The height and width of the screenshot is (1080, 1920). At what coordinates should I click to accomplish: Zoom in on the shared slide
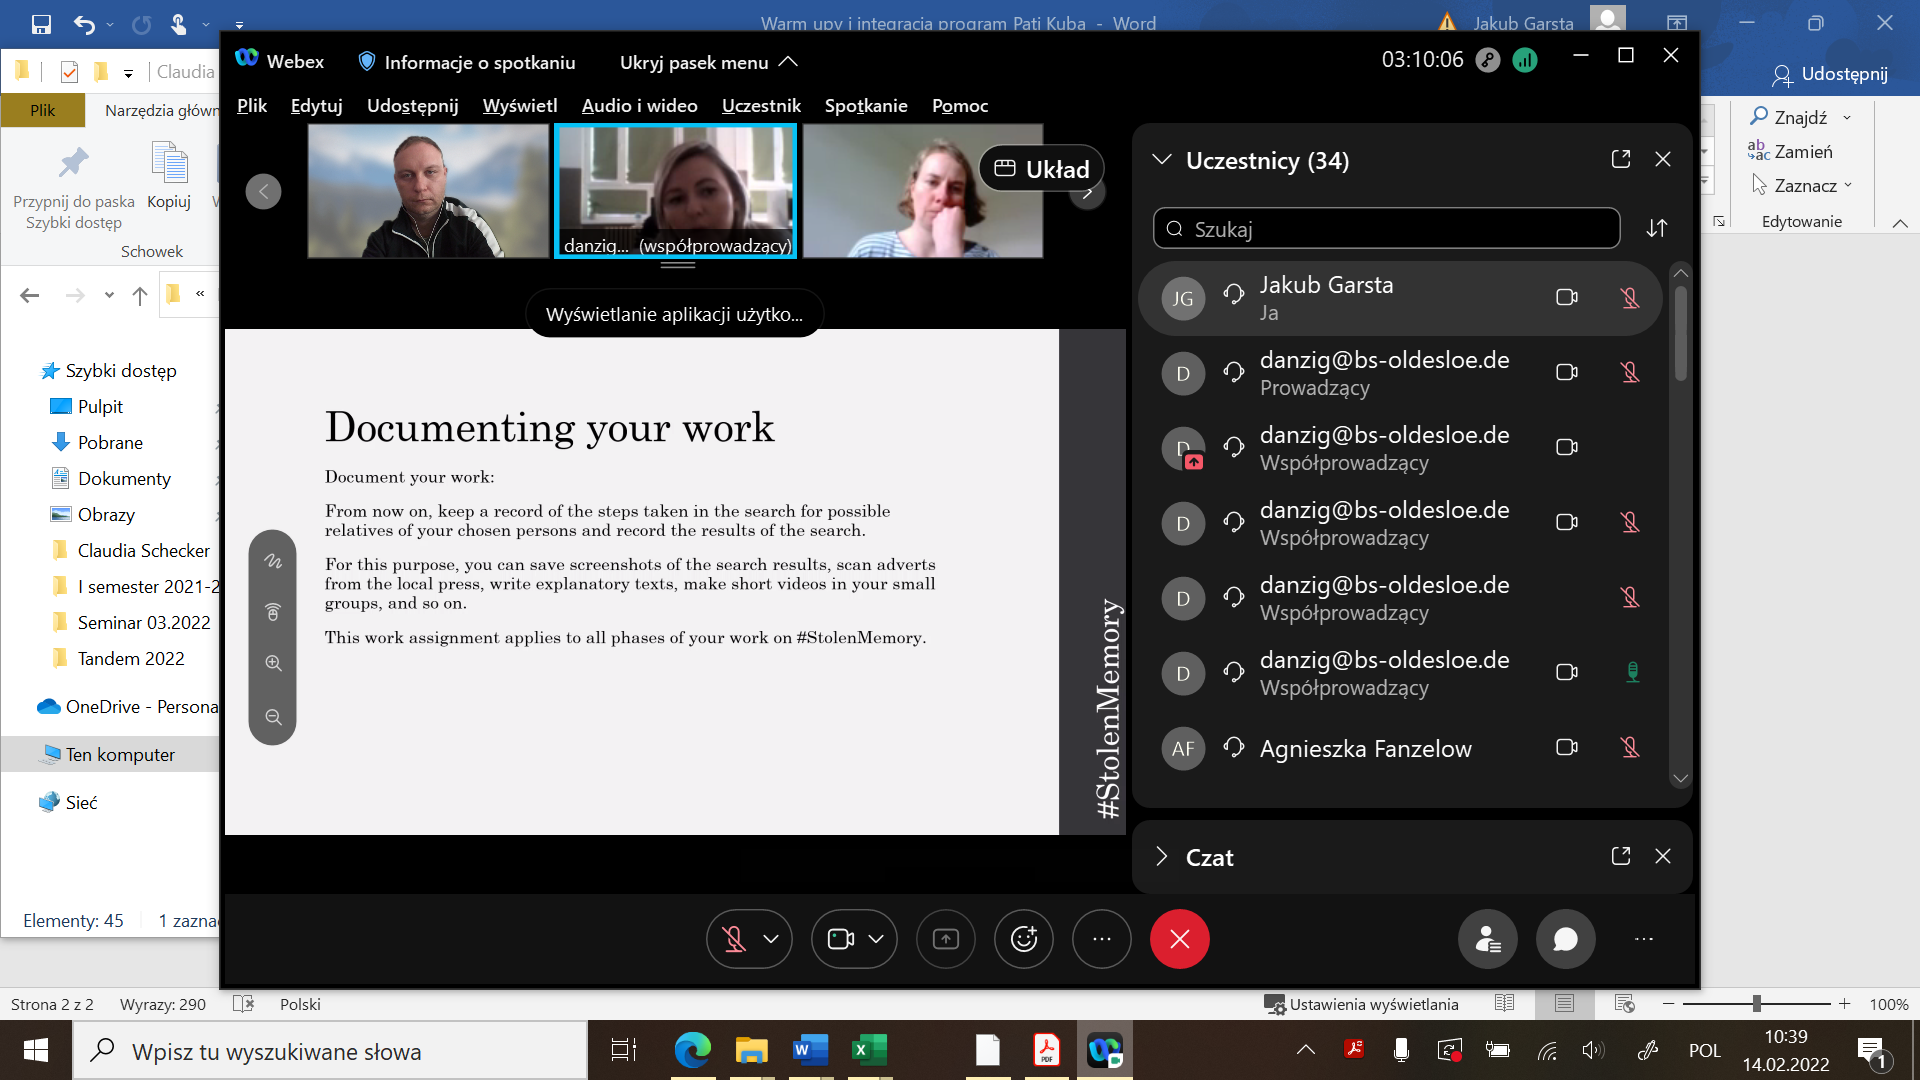[x=273, y=663]
